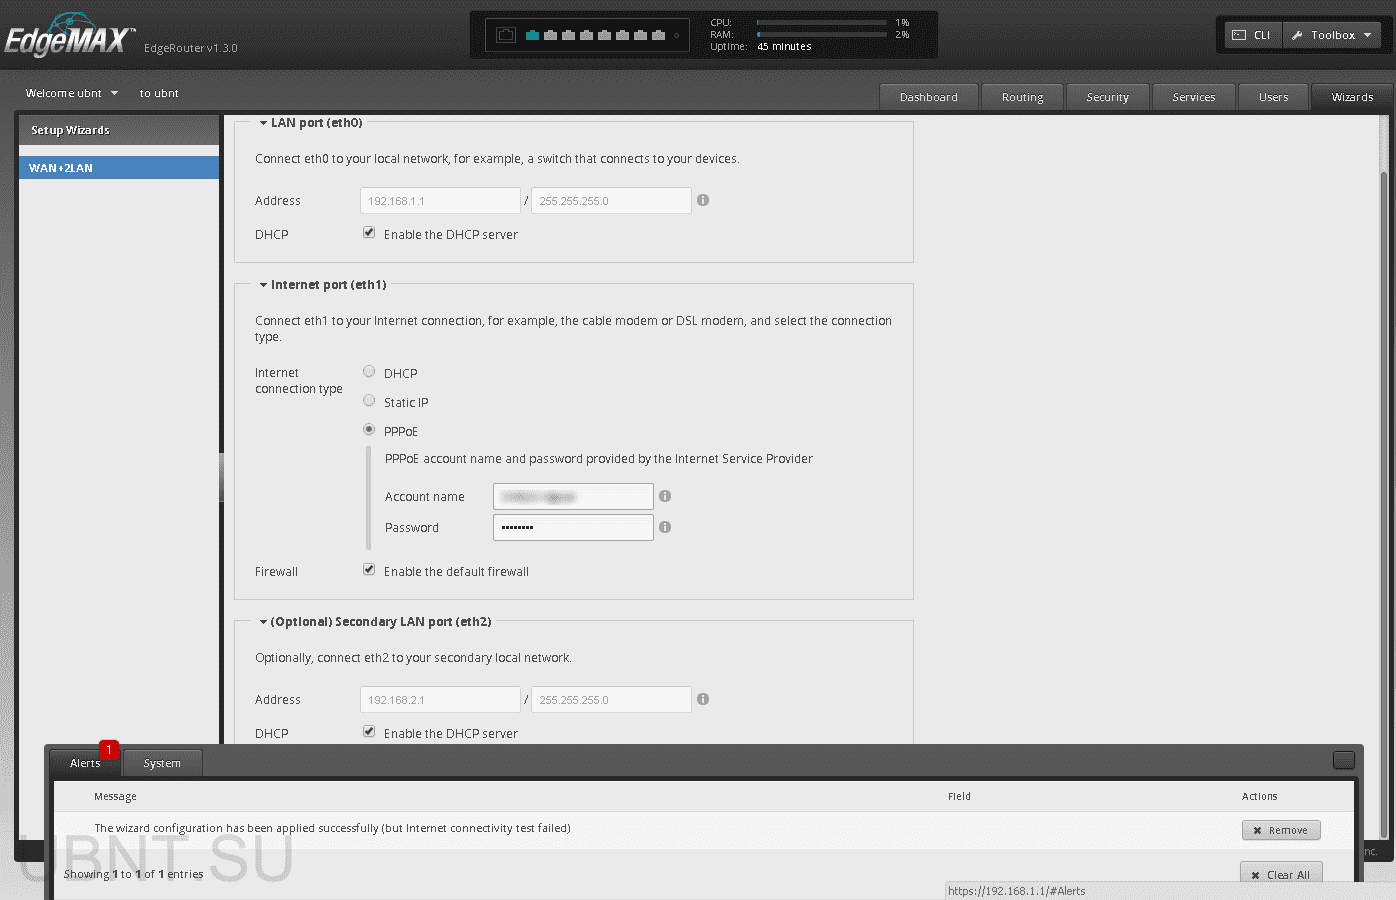The width and height of the screenshot is (1396, 900).
Task: Open the Toolbox menu
Action: pos(1331,34)
